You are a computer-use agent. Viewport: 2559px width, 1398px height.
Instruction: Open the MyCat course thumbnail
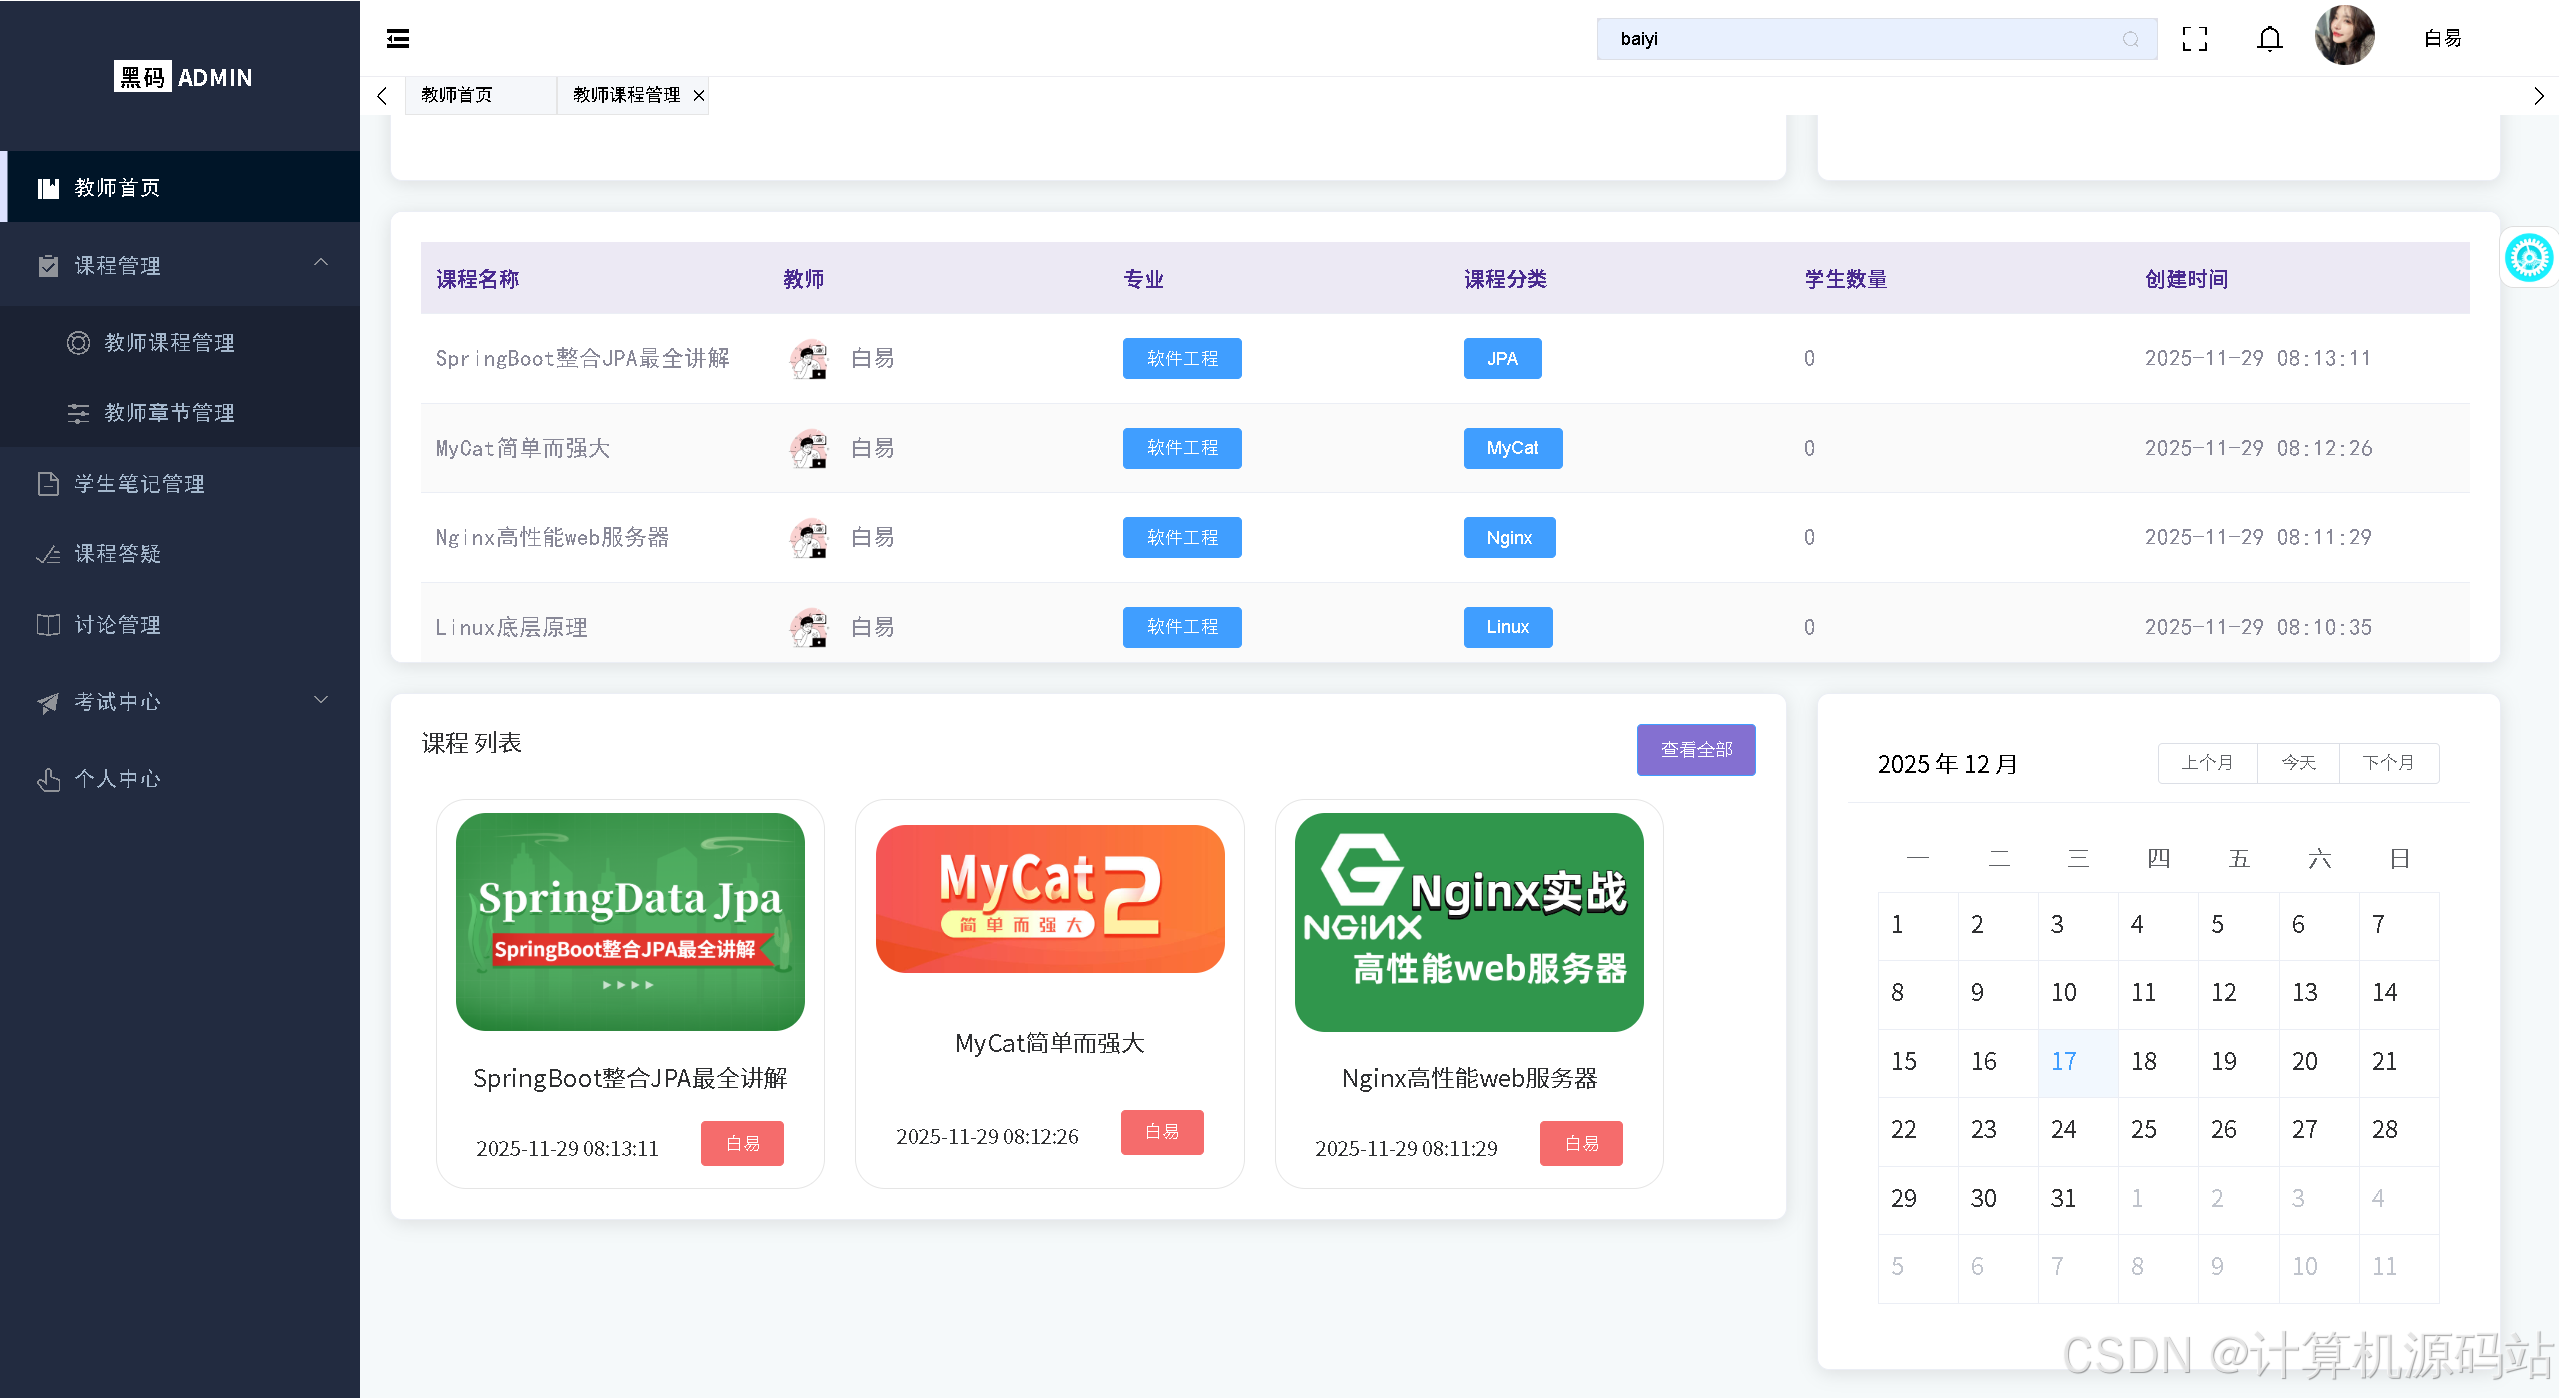1049,899
